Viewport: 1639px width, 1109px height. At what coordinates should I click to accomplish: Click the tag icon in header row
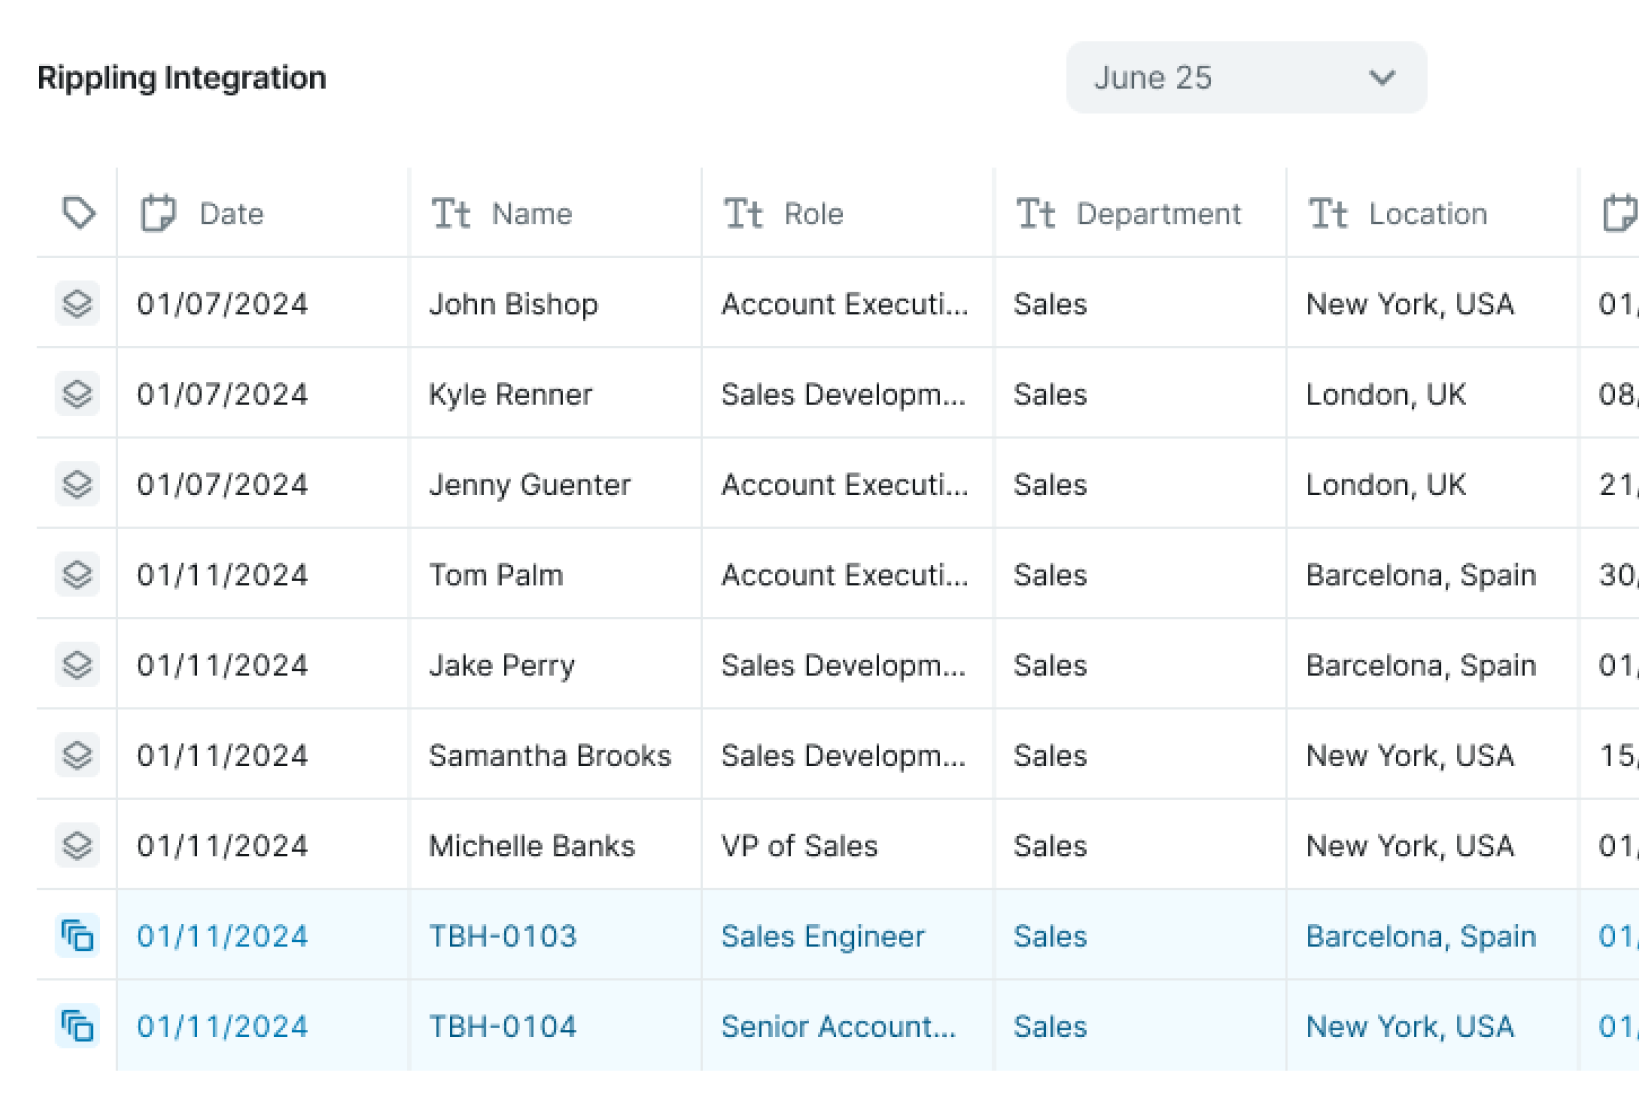pos(78,213)
